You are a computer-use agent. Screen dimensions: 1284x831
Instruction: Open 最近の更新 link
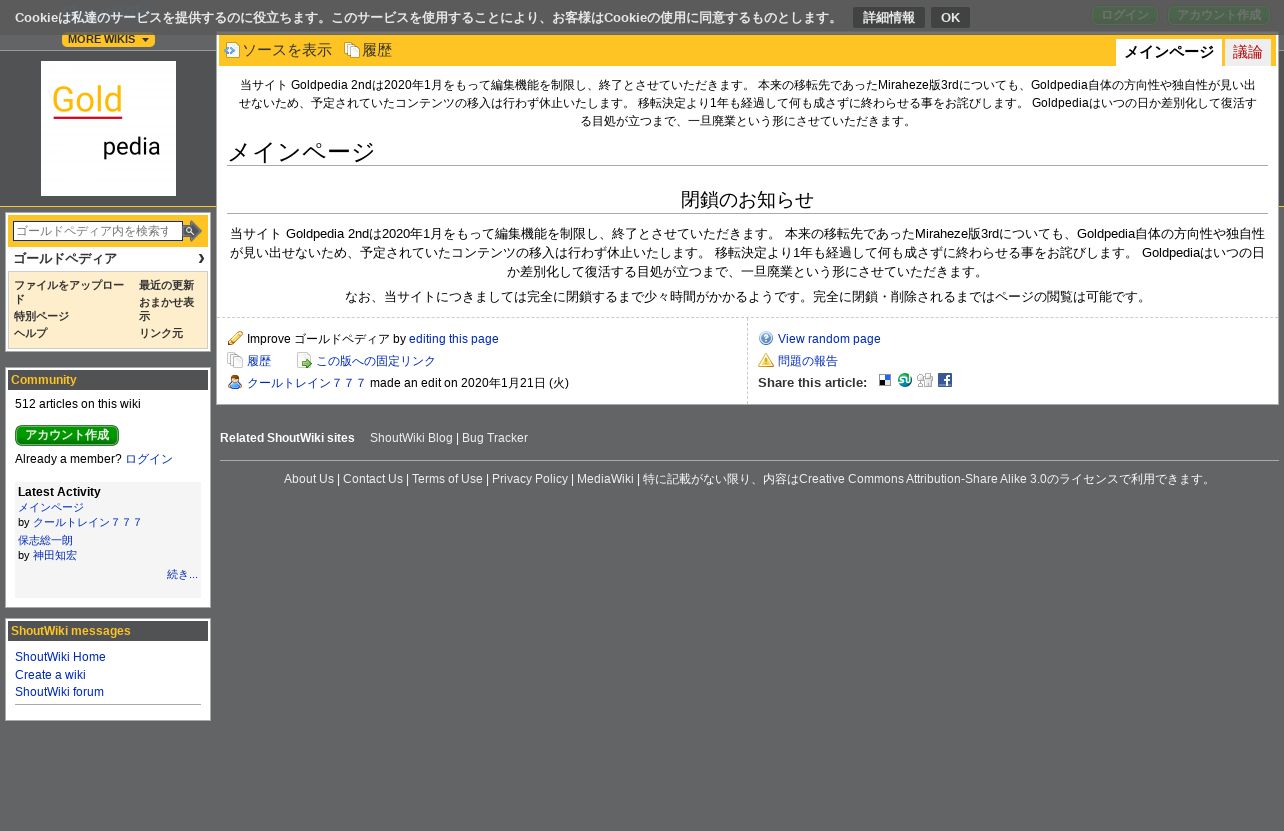tap(166, 286)
